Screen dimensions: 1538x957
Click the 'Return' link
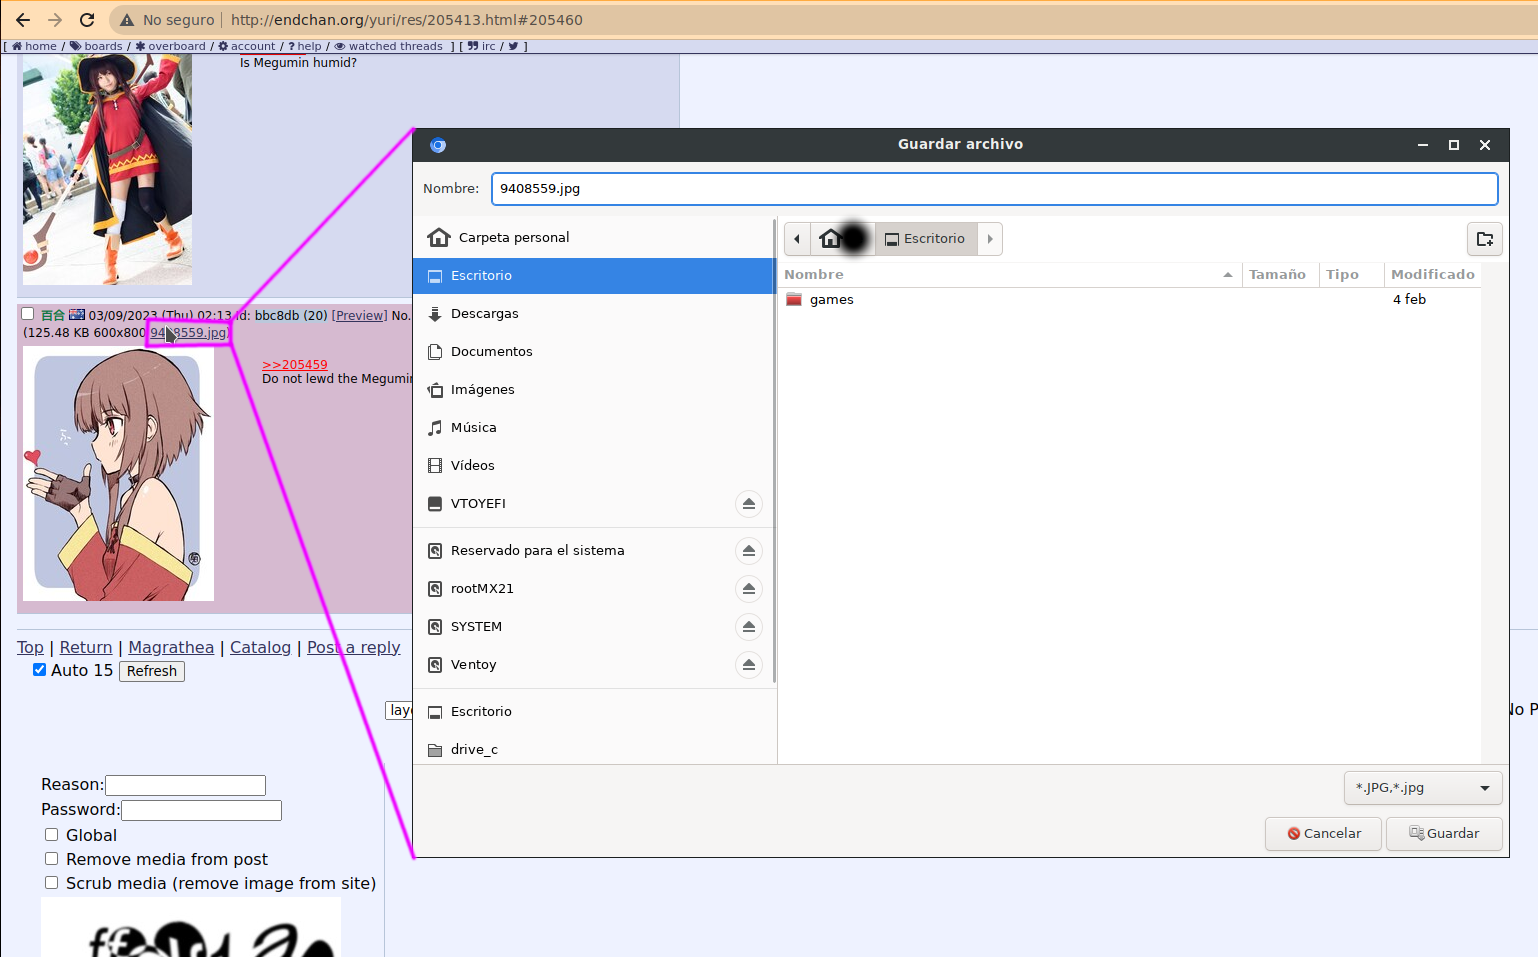coord(86,647)
